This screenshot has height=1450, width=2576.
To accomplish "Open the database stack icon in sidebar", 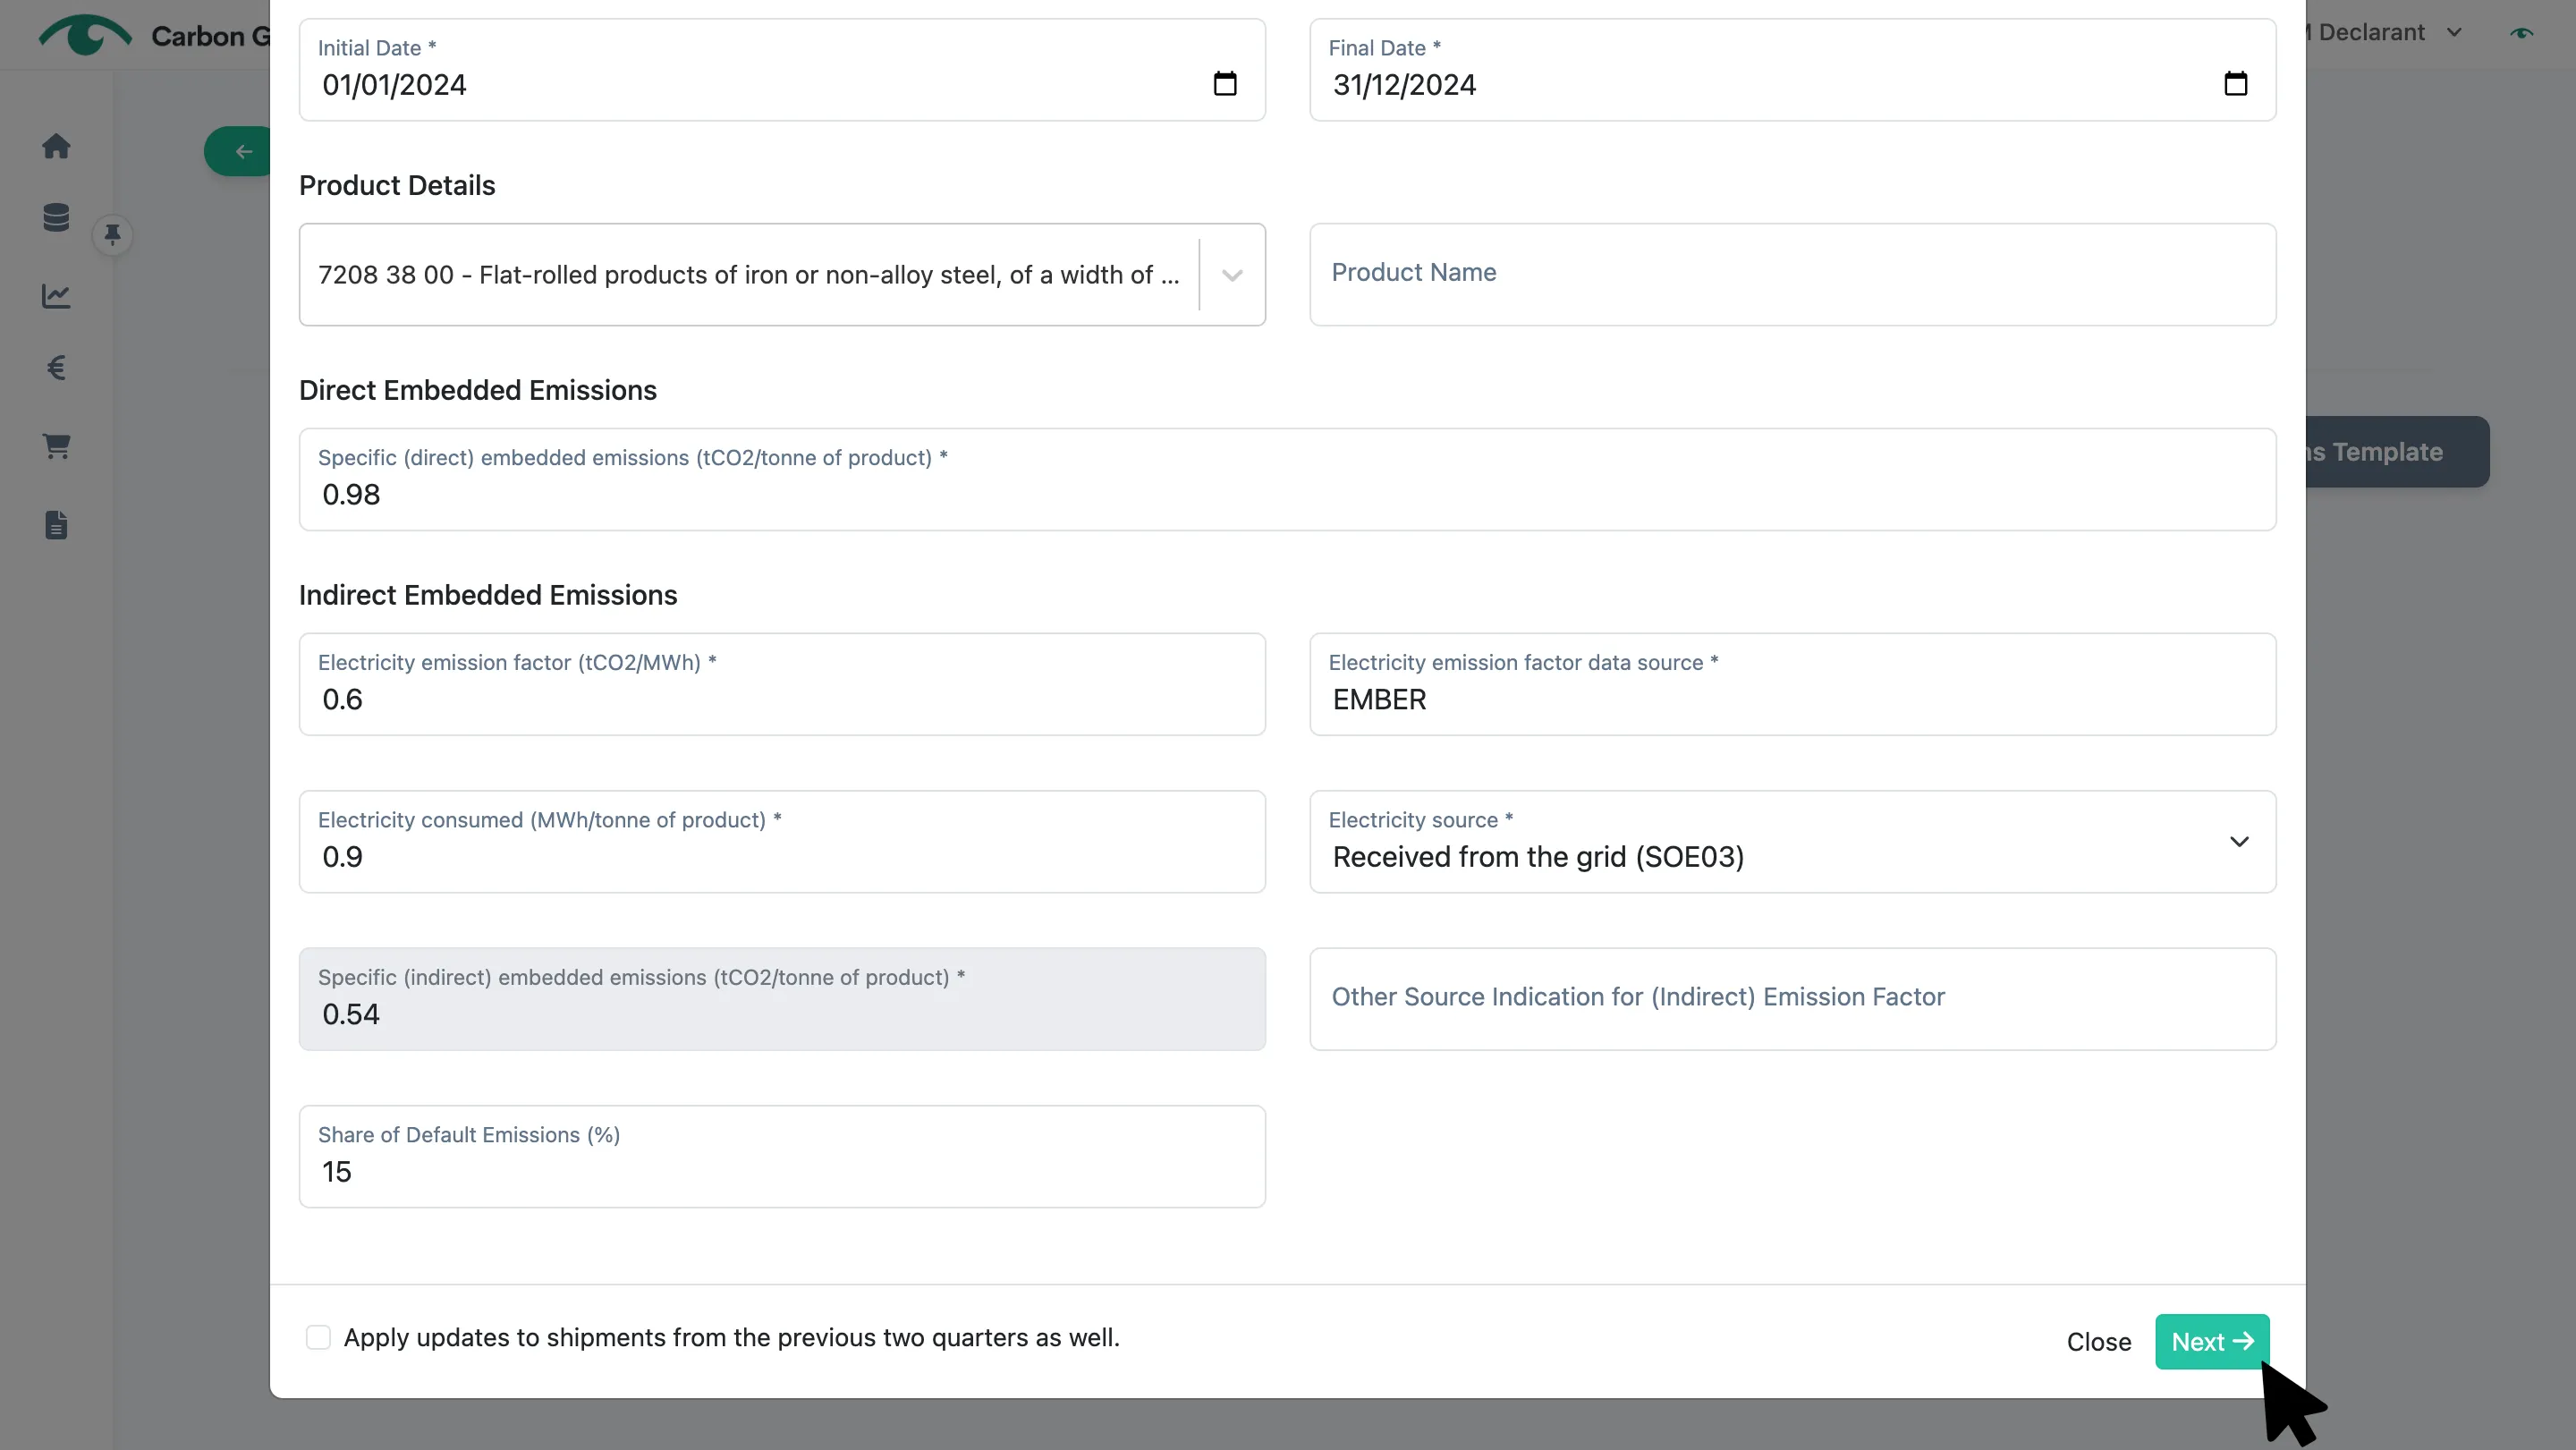I will click(56, 217).
